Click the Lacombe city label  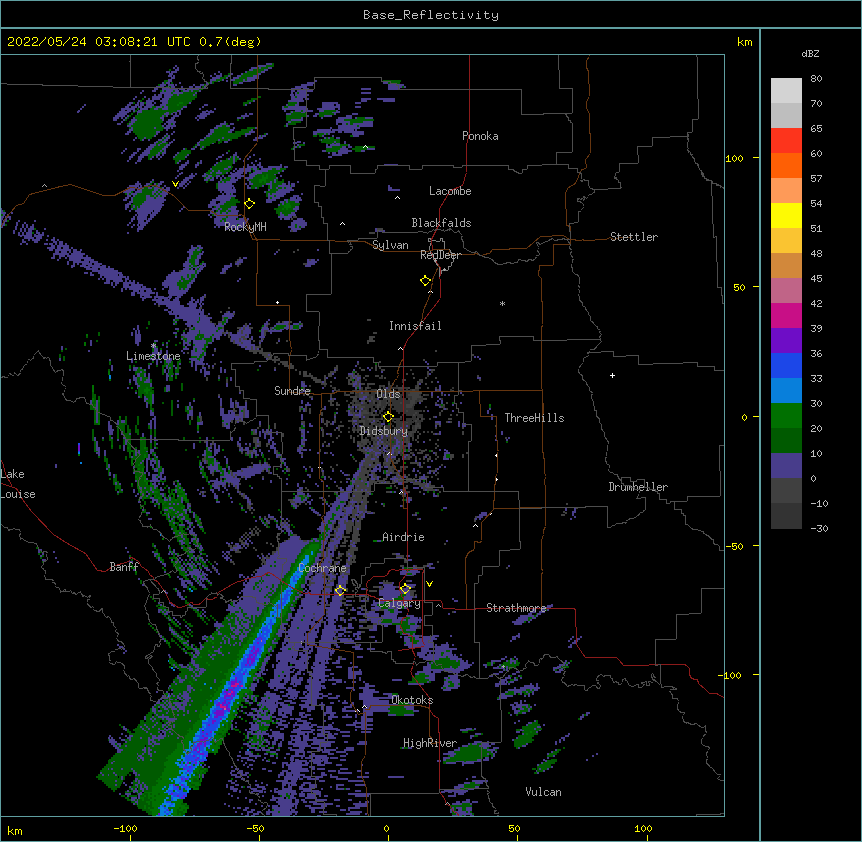click(x=450, y=191)
